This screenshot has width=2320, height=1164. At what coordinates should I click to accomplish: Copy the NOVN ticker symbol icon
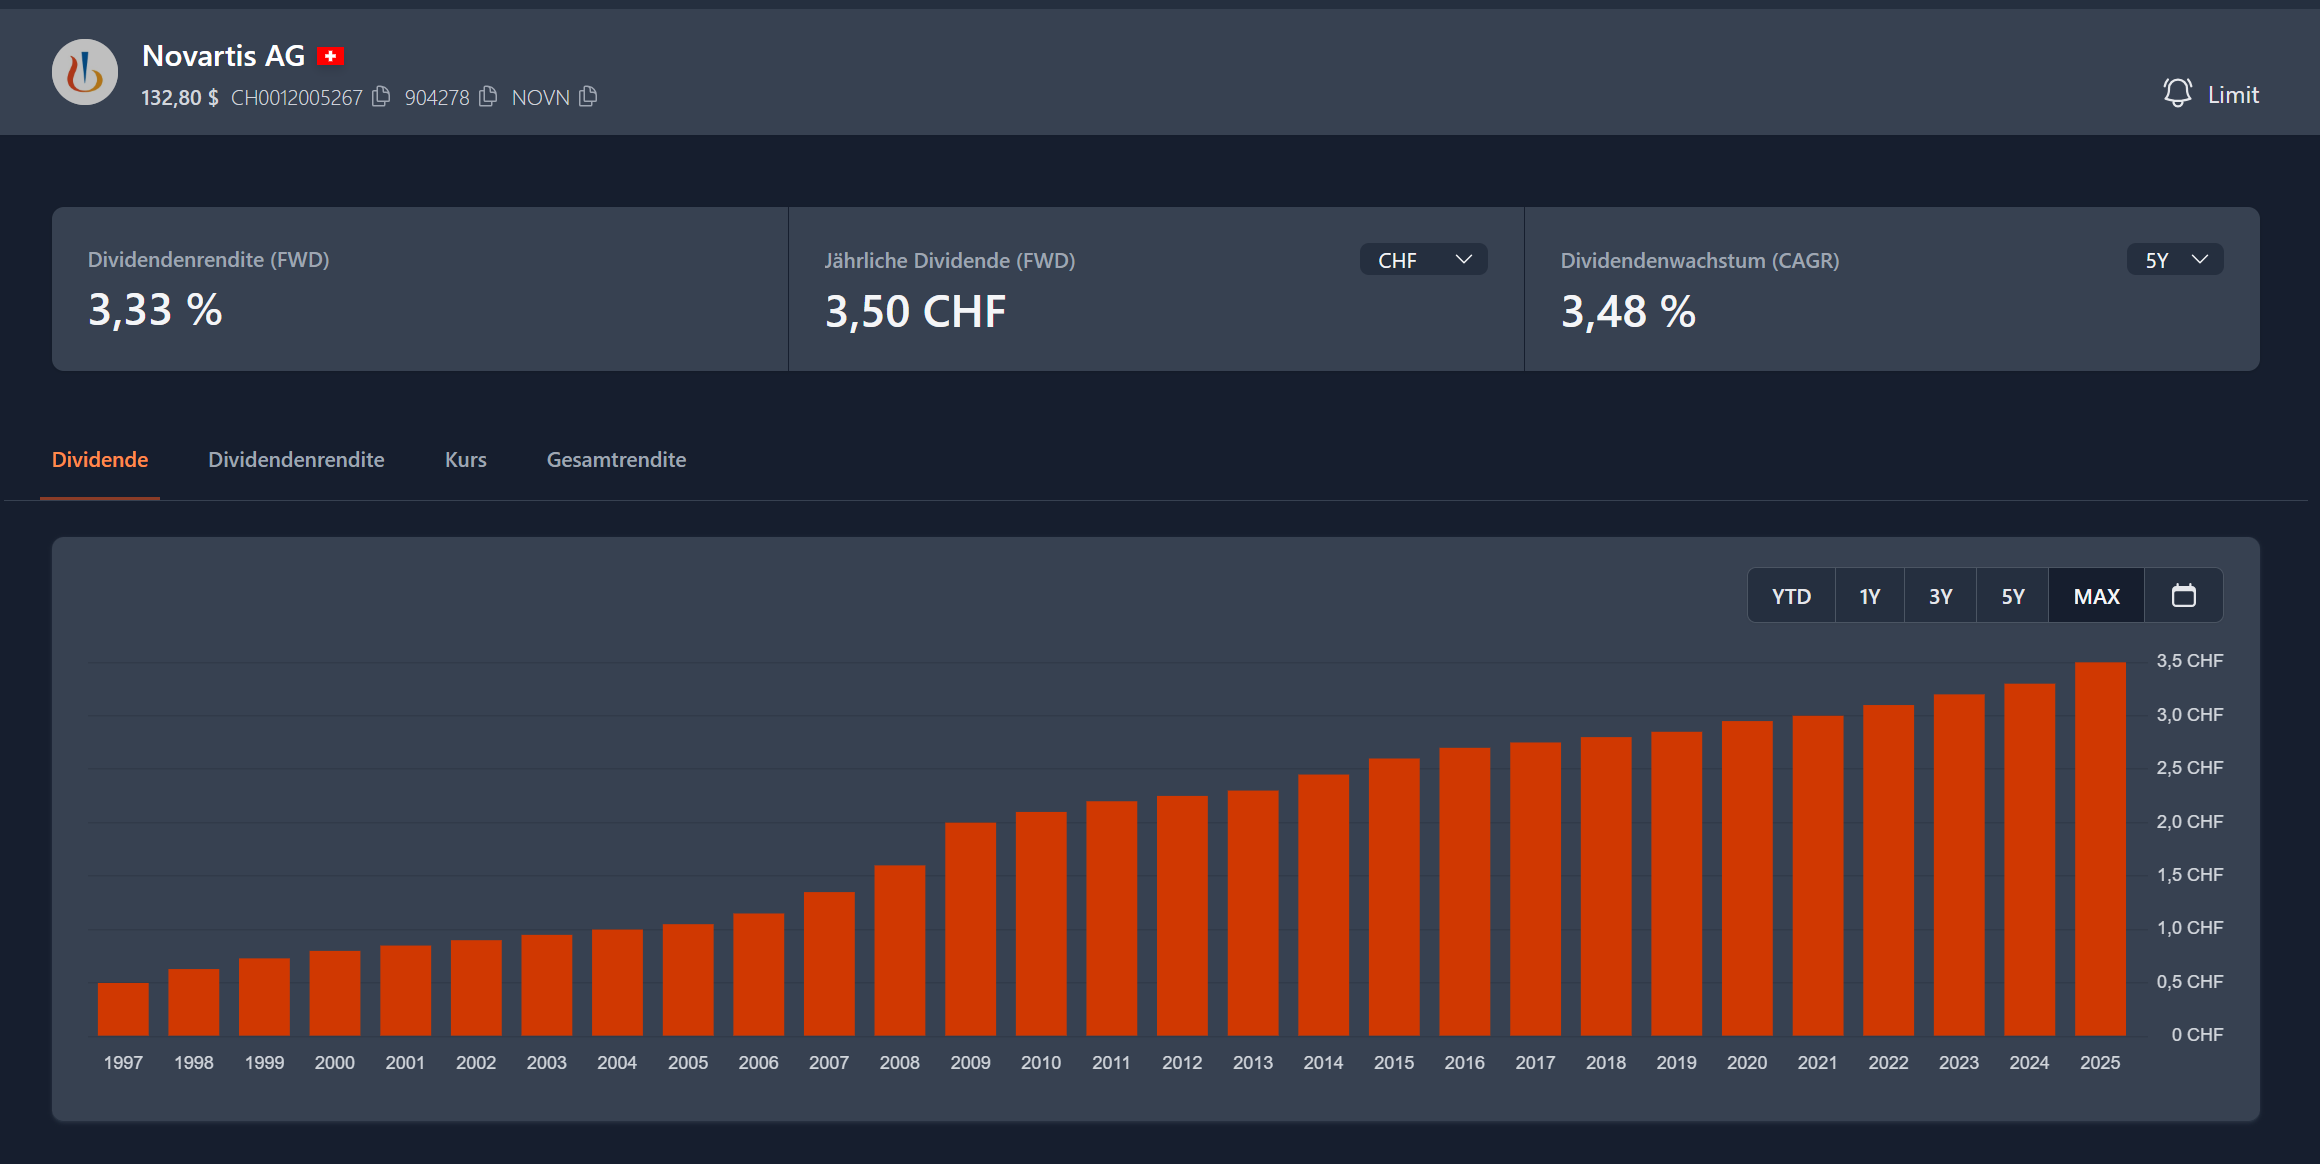[588, 96]
